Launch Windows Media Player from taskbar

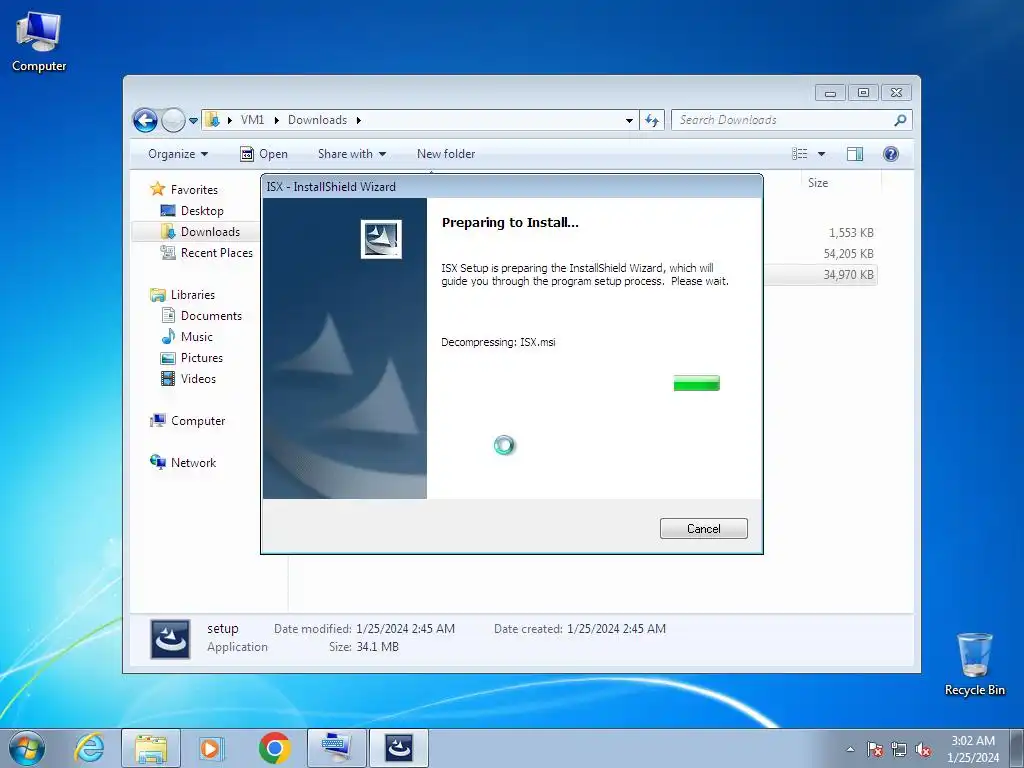[x=212, y=748]
